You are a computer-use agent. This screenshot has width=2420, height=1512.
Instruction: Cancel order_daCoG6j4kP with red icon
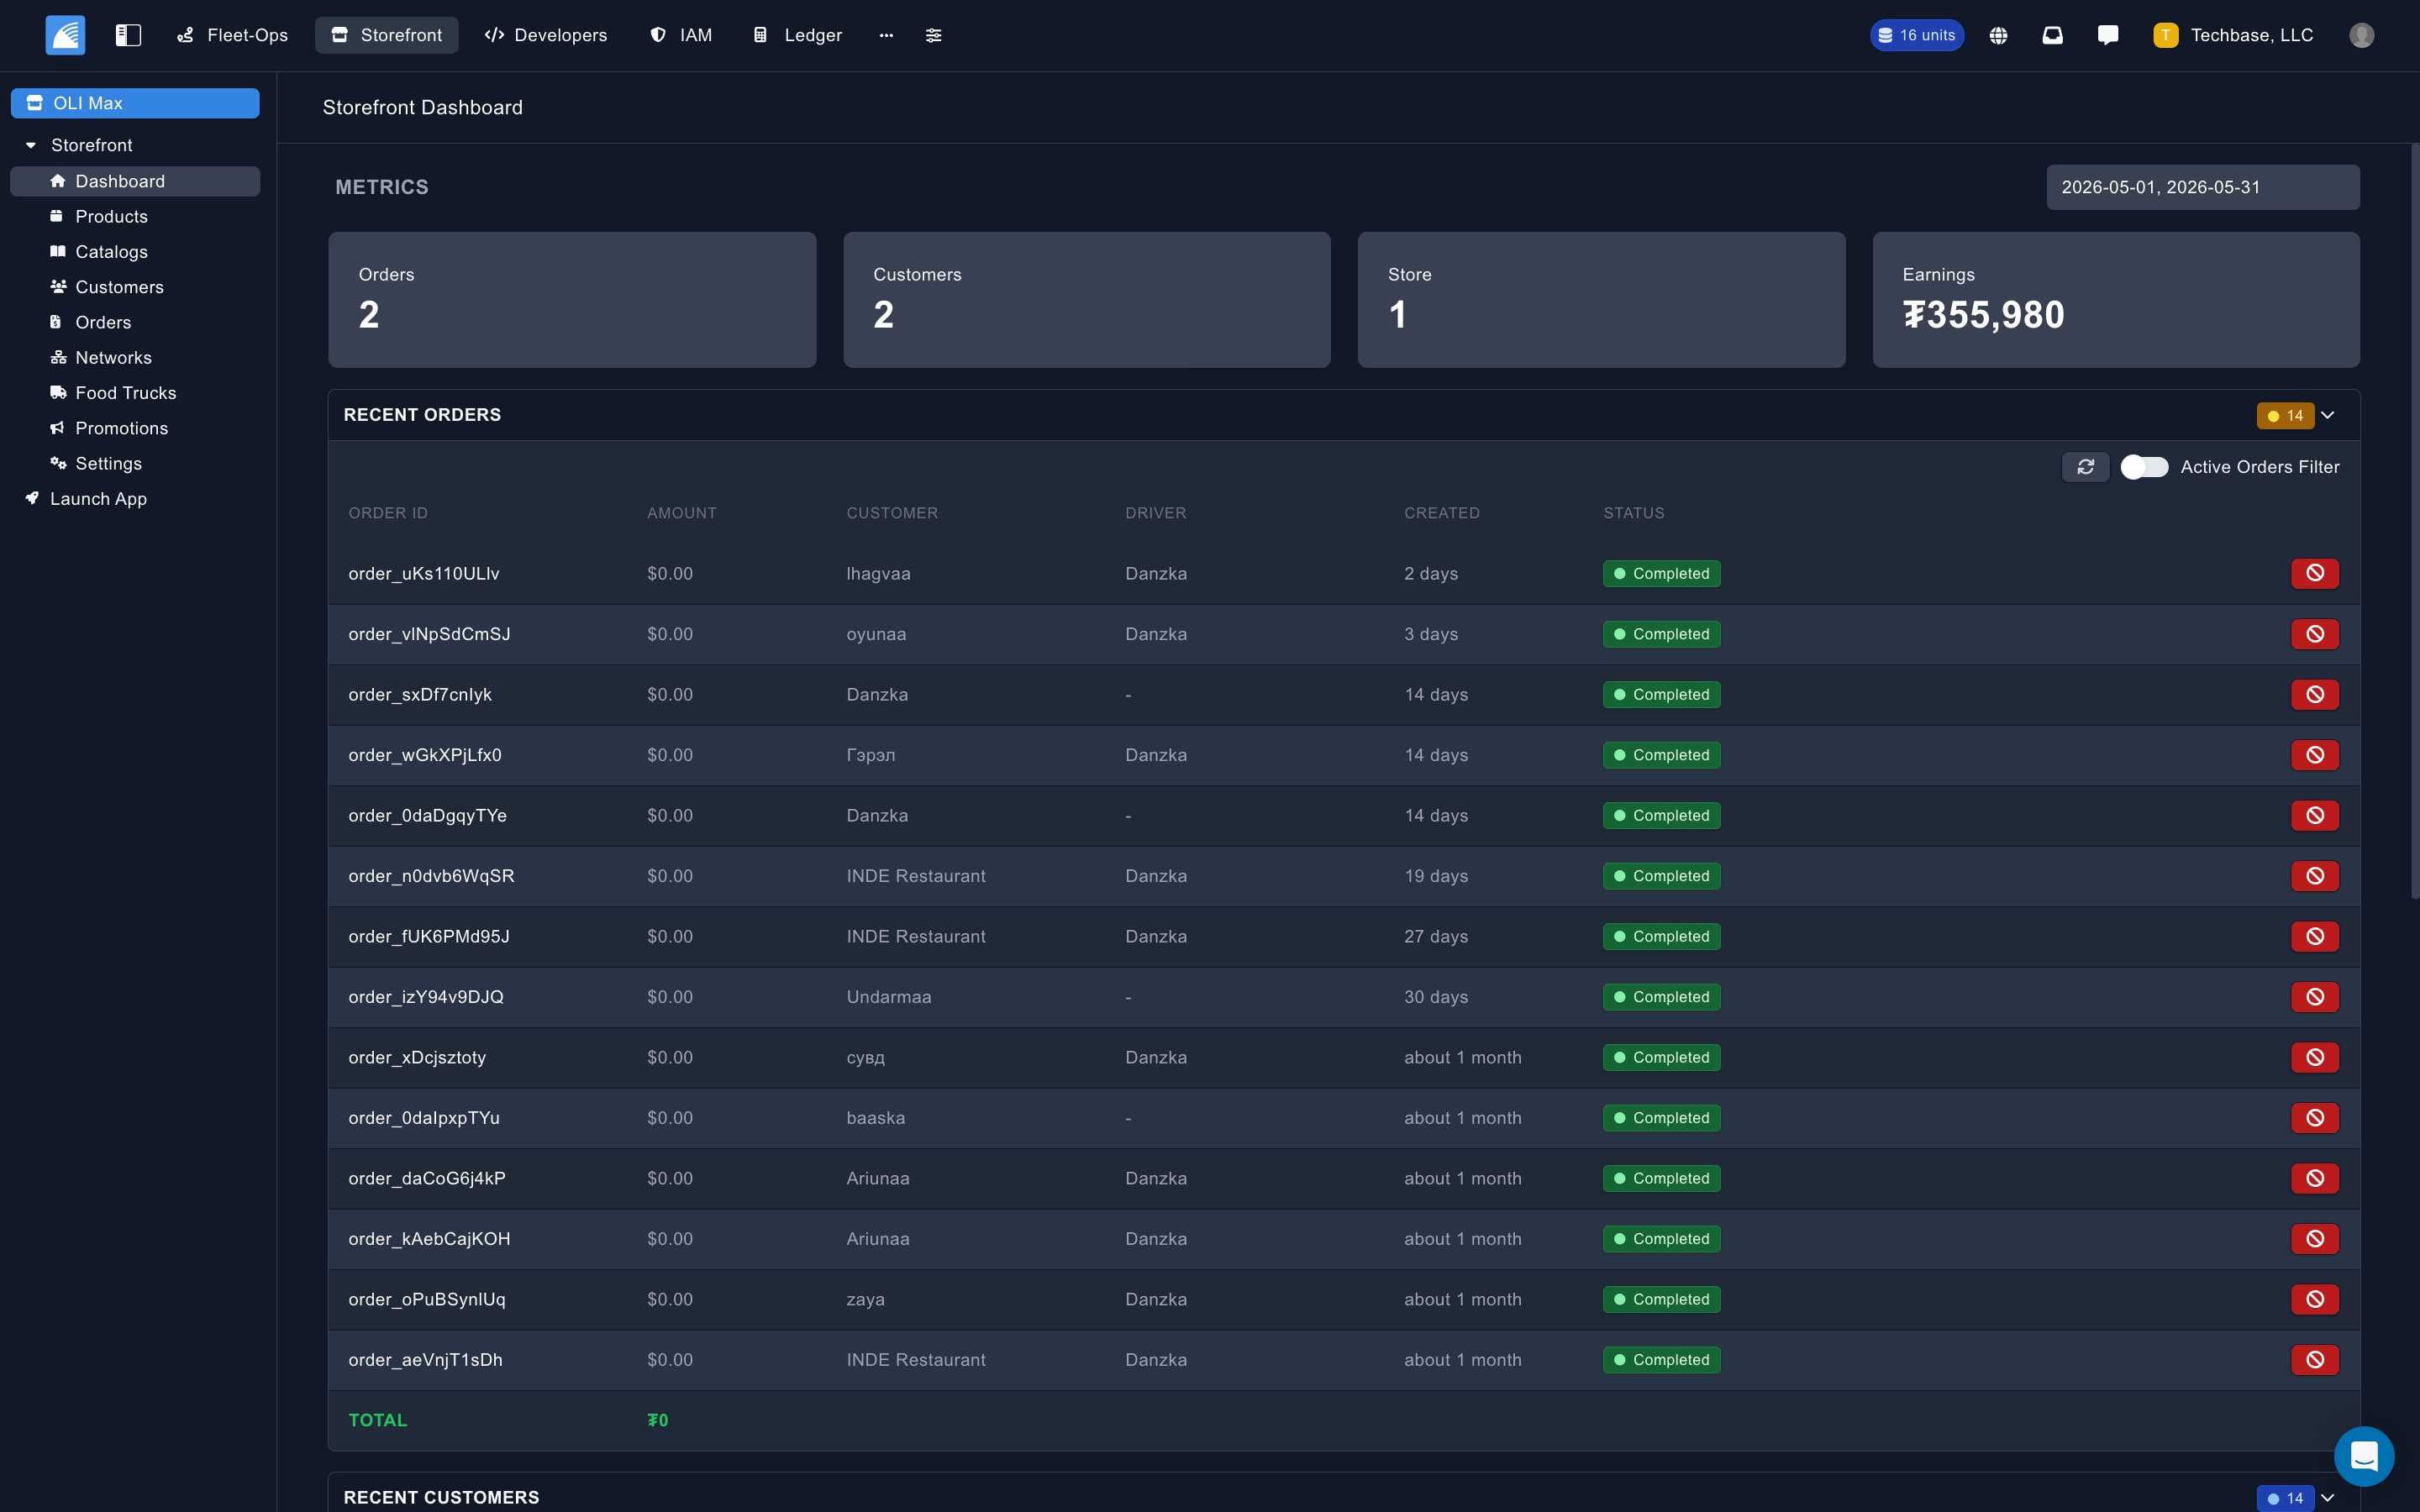(2314, 1178)
